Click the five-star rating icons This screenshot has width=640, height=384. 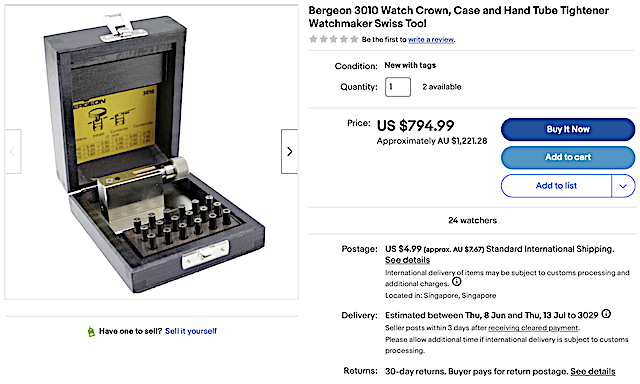[x=334, y=39]
